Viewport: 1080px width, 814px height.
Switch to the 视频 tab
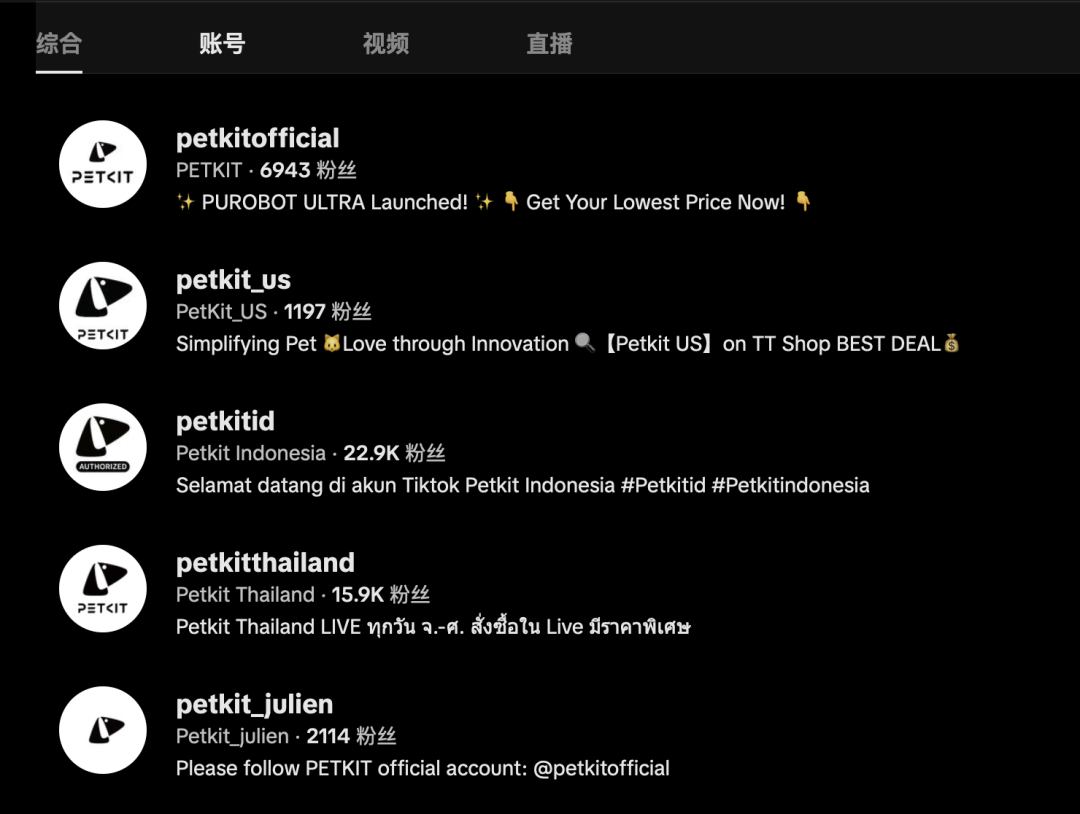tap(386, 43)
